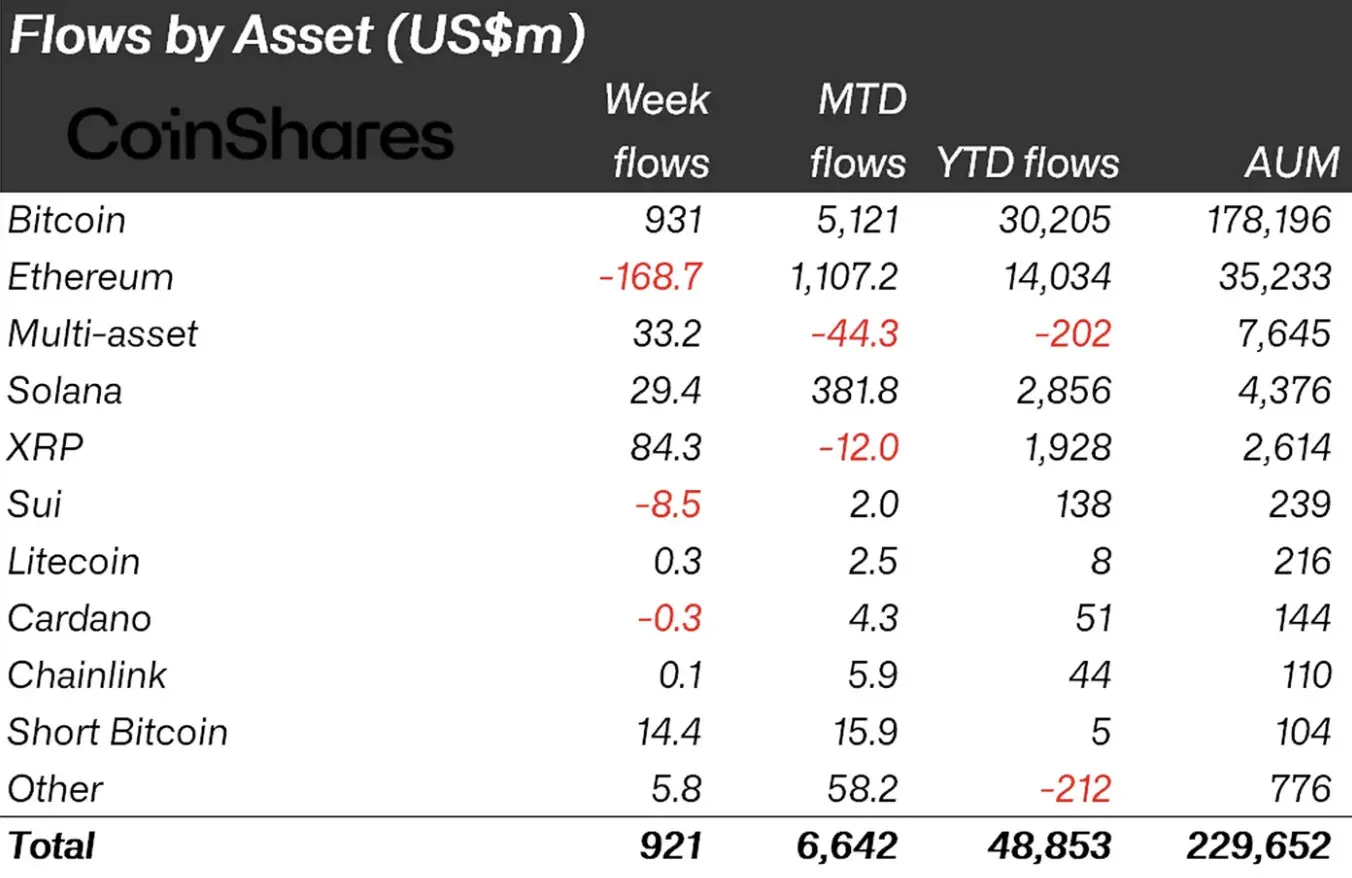Click the Solana row label
The height and width of the screenshot is (878, 1352).
coord(65,390)
